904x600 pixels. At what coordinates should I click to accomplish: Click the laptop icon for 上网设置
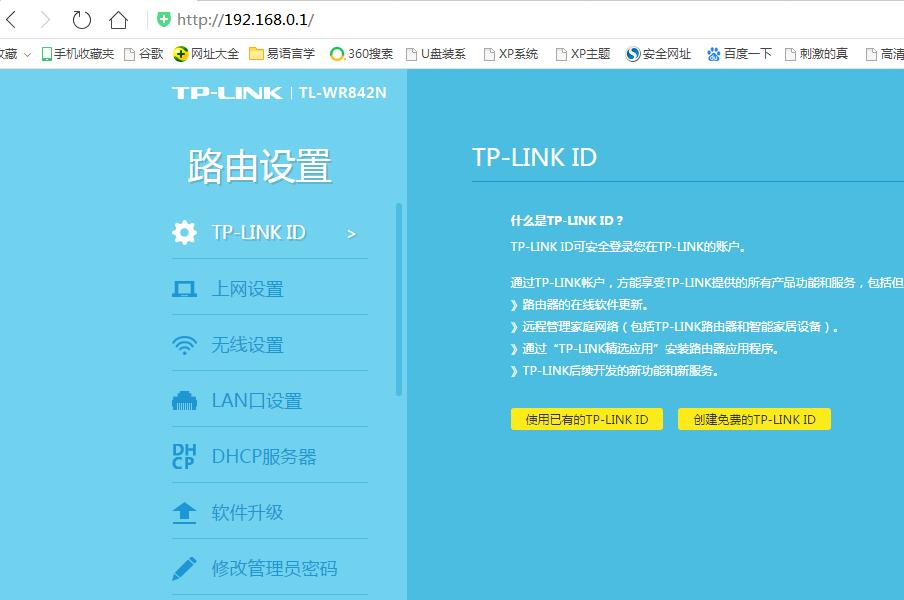tap(184, 289)
